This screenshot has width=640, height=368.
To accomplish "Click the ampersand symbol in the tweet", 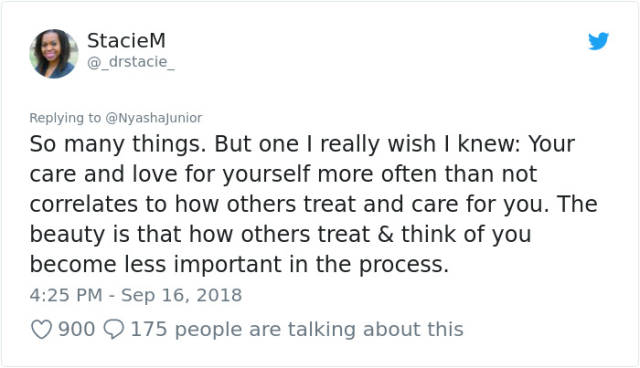I will point(385,234).
